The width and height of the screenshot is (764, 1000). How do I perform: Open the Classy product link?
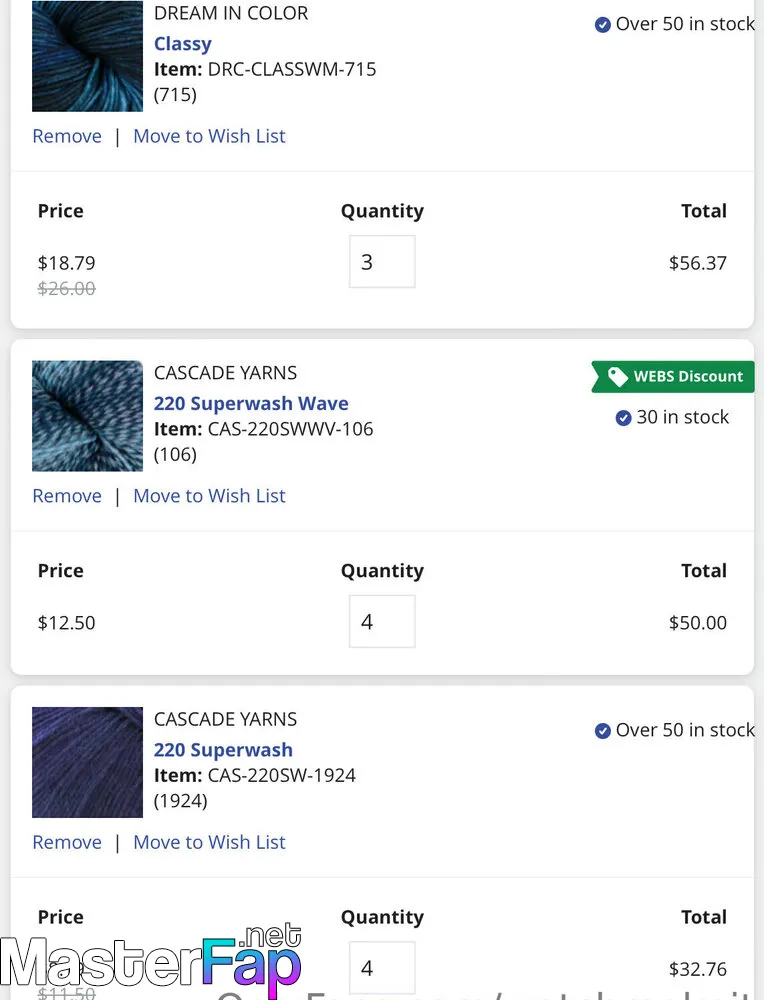coord(182,44)
